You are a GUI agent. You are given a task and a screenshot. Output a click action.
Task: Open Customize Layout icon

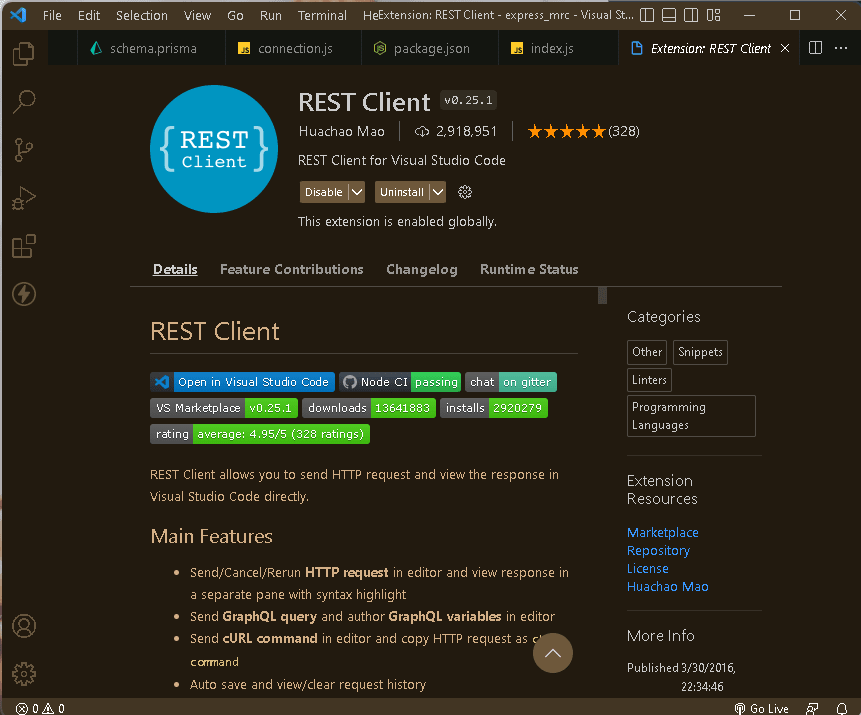(x=713, y=15)
